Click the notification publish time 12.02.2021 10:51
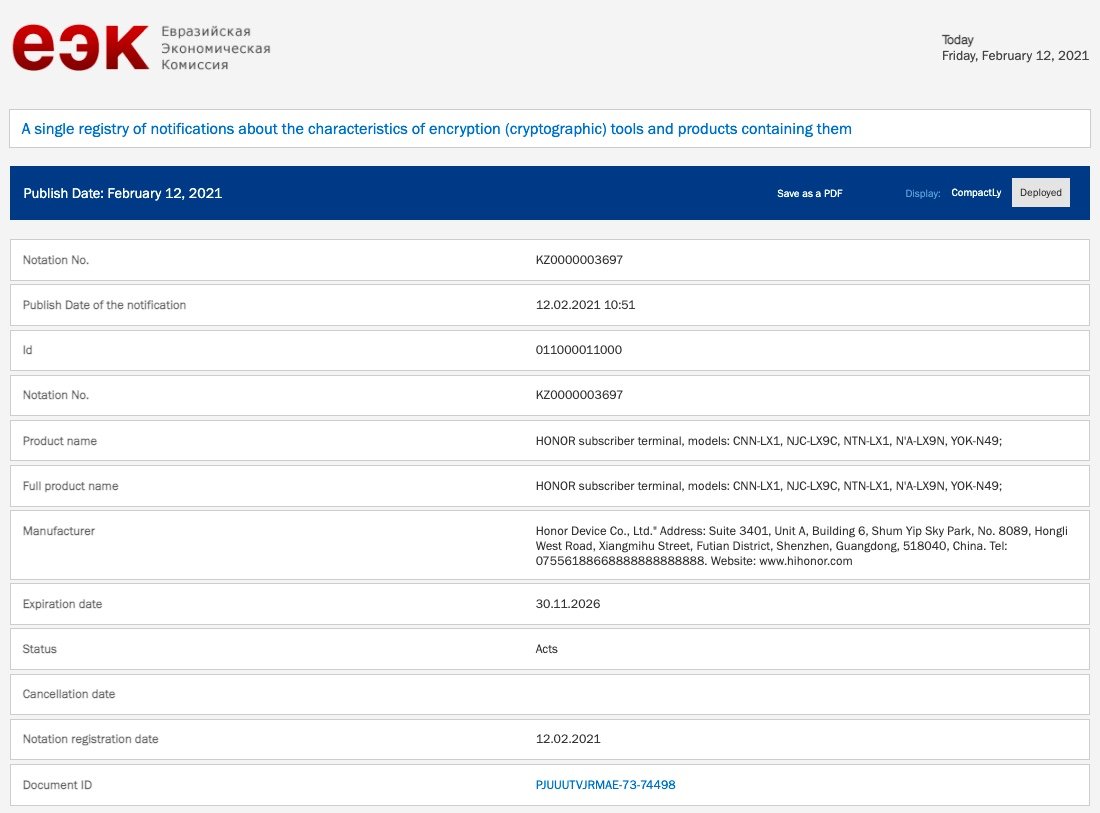 (585, 305)
